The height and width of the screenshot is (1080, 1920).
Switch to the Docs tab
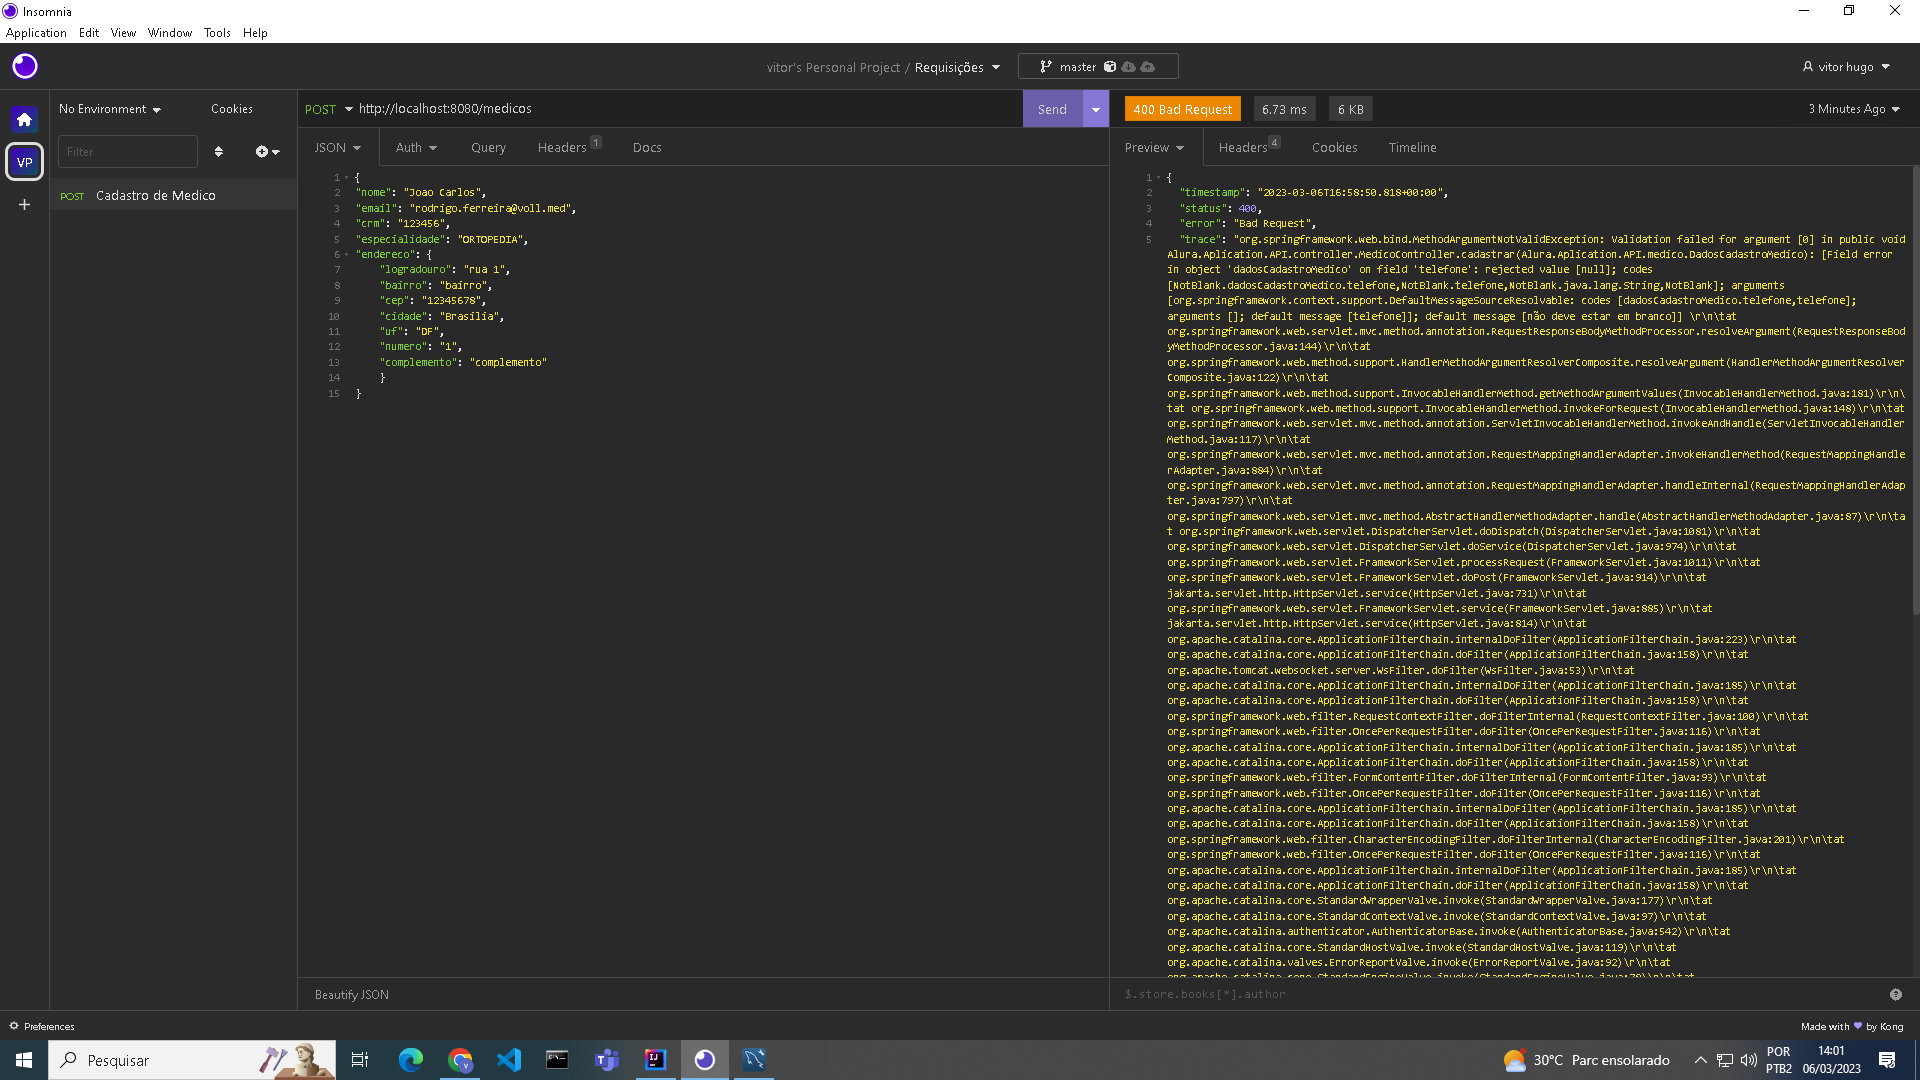pos(647,147)
